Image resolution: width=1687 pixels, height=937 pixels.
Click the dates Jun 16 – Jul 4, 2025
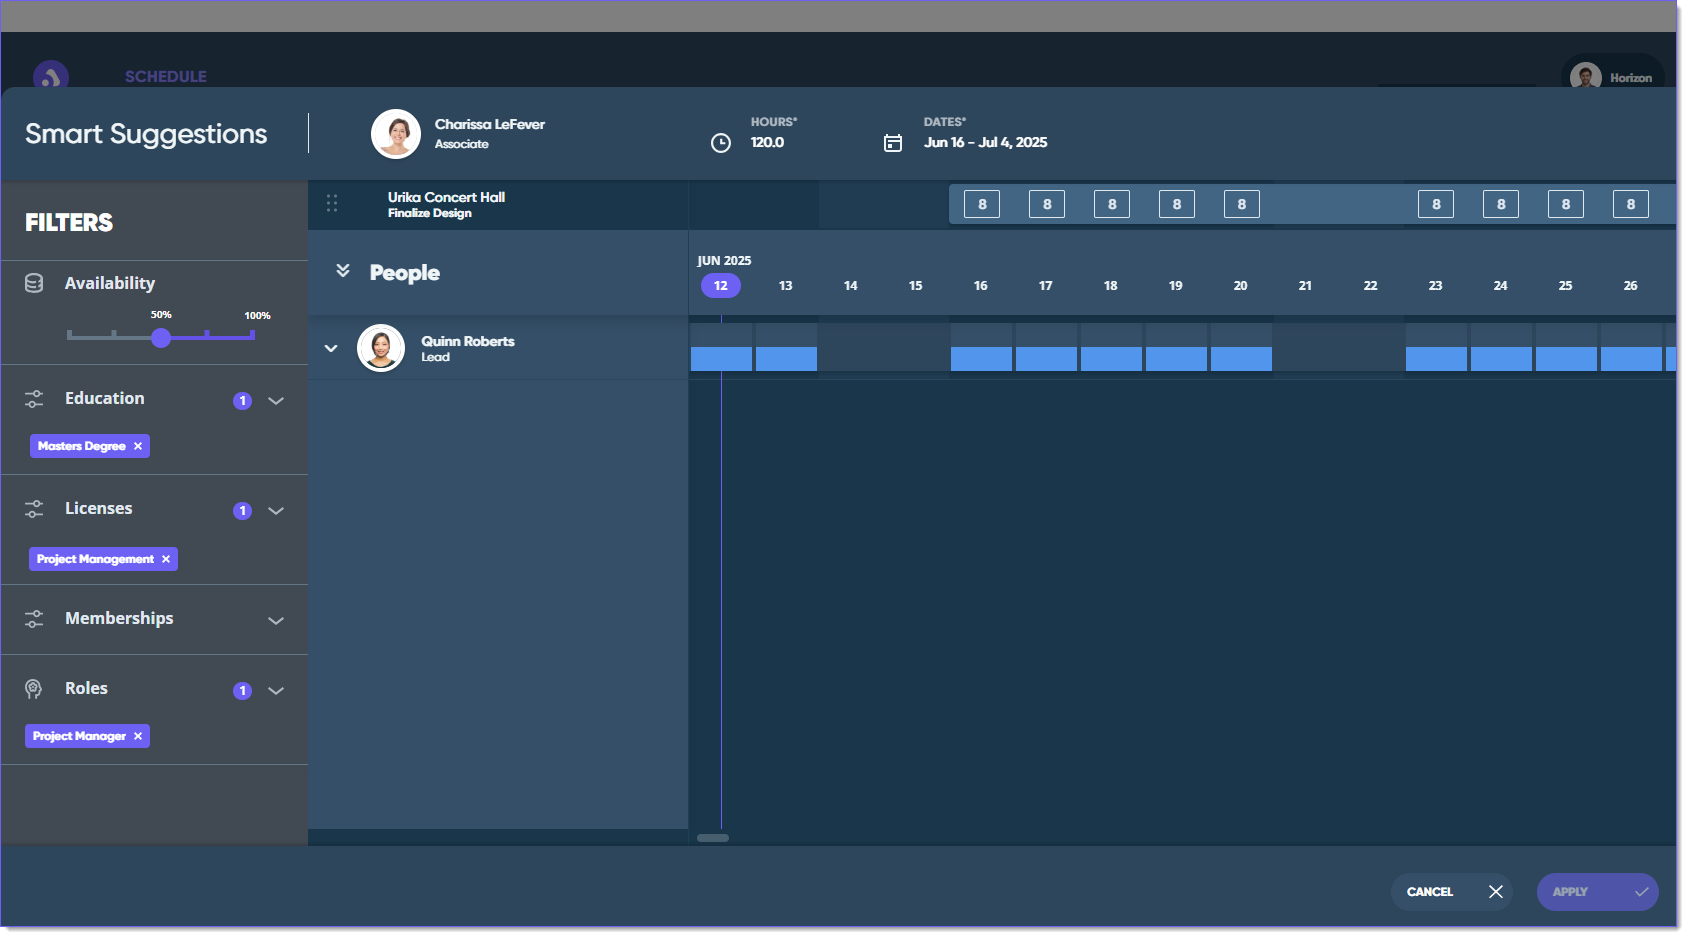[x=986, y=142]
